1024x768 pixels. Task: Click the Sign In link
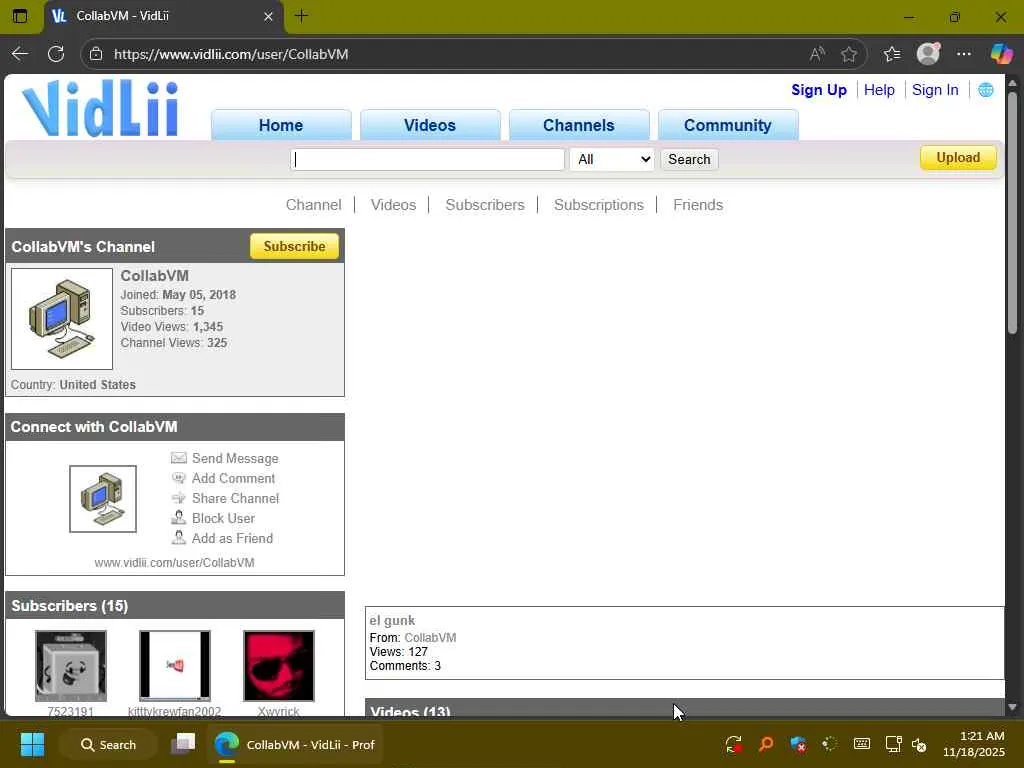point(935,90)
